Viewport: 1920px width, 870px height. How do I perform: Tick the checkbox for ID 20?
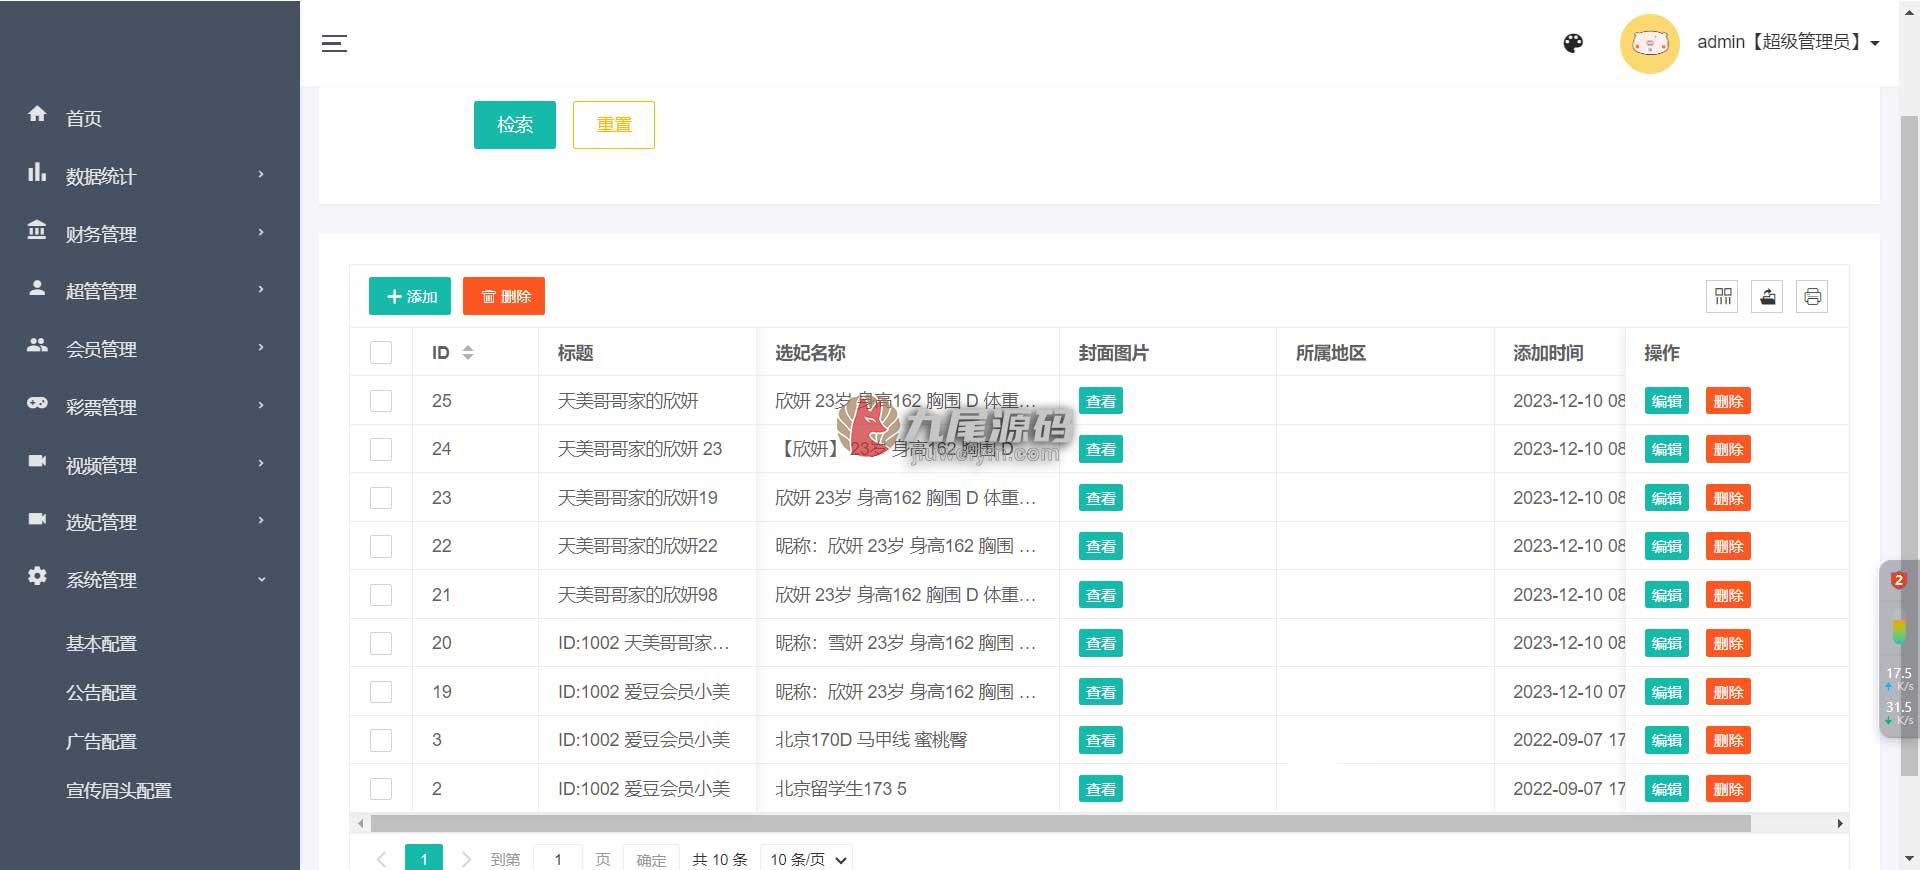381,643
